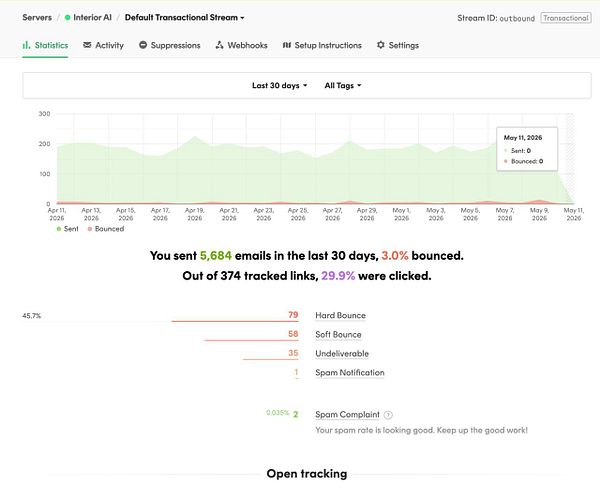Screen dimensions: 600x498
Task: Click the Hard Bounce count 79
Action: [293, 315]
